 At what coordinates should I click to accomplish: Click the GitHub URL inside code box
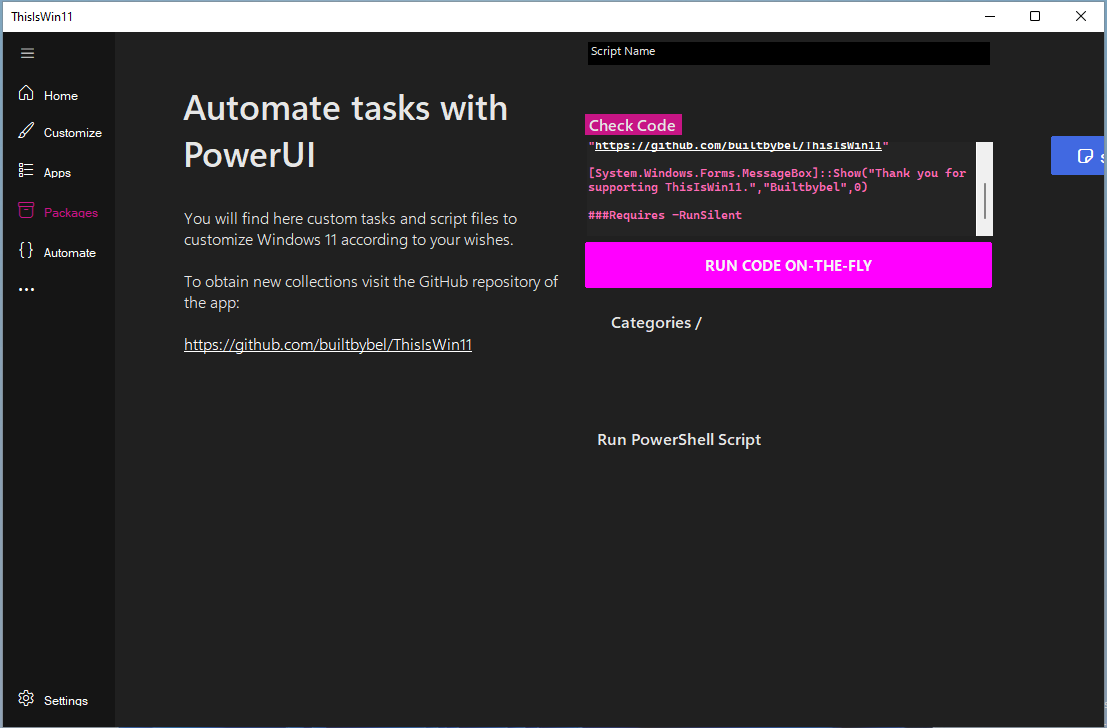738,145
